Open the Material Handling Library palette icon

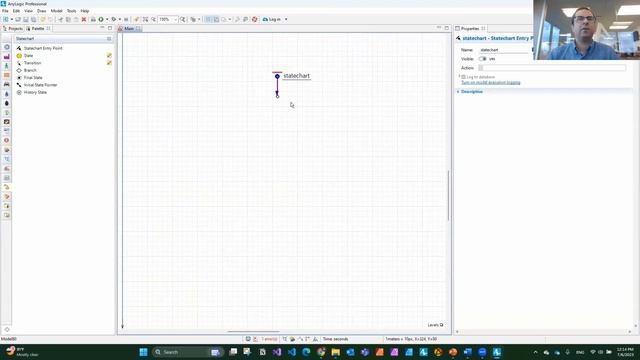pyautogui.click(x=7, y=57)
